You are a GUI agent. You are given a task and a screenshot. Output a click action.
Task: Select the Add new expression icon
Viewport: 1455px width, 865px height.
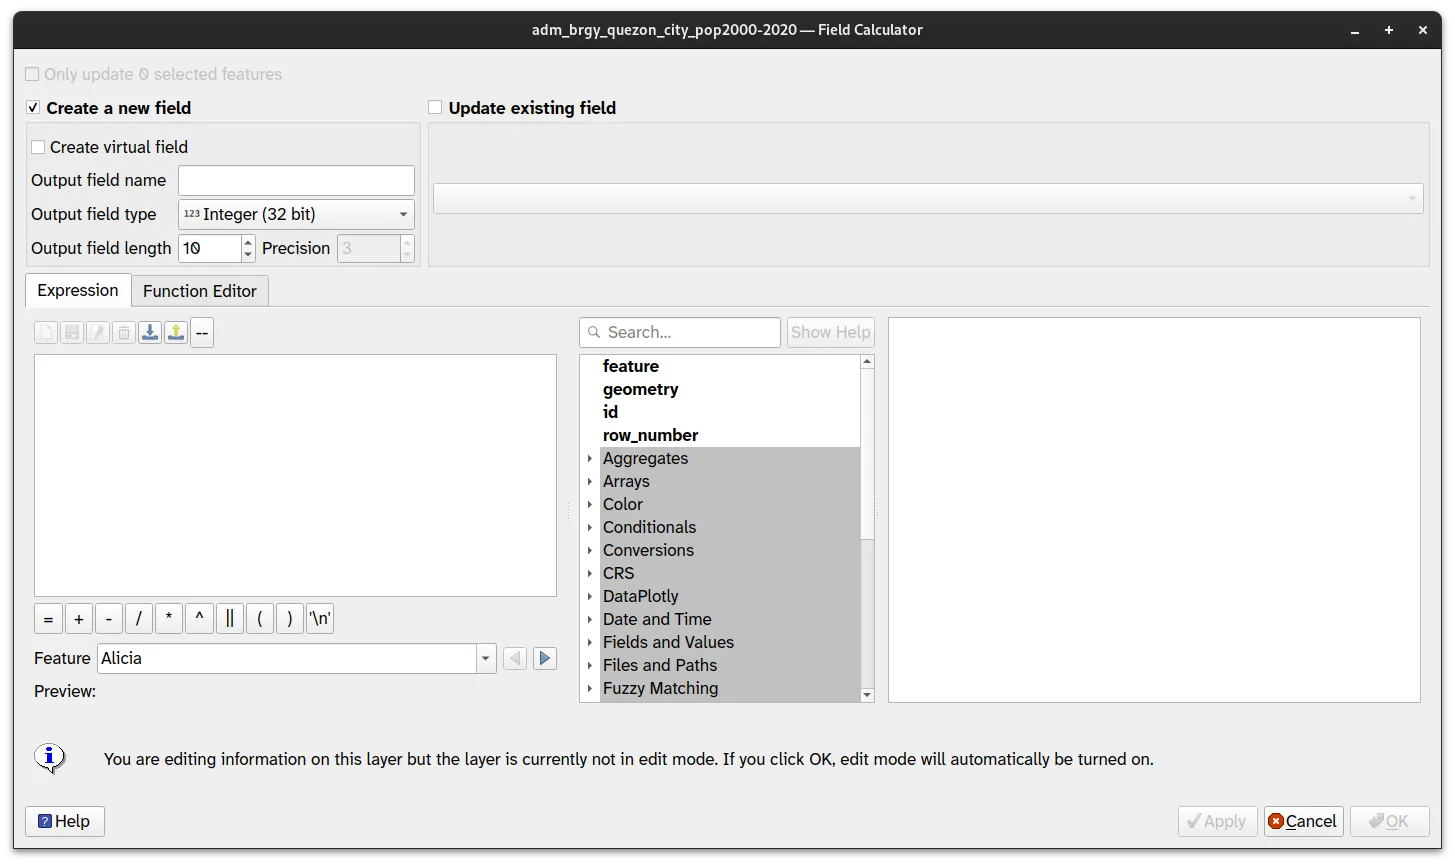tap(45, 332)
